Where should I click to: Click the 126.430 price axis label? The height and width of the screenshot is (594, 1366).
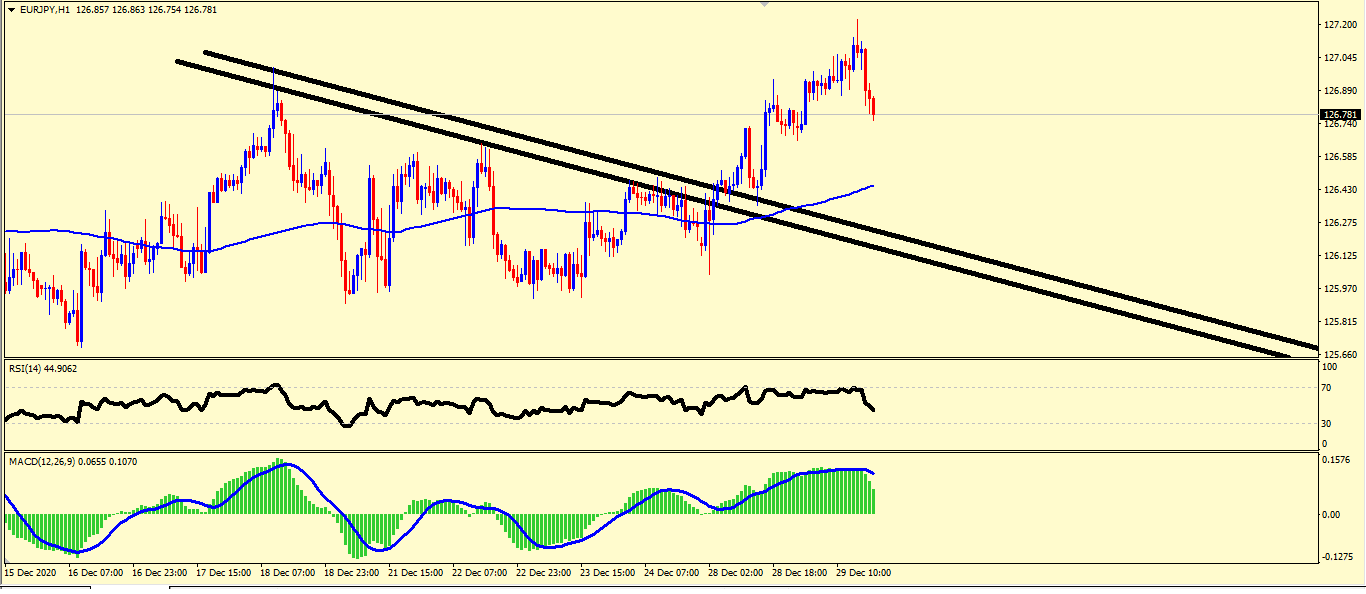click(x=1339, y=190)
